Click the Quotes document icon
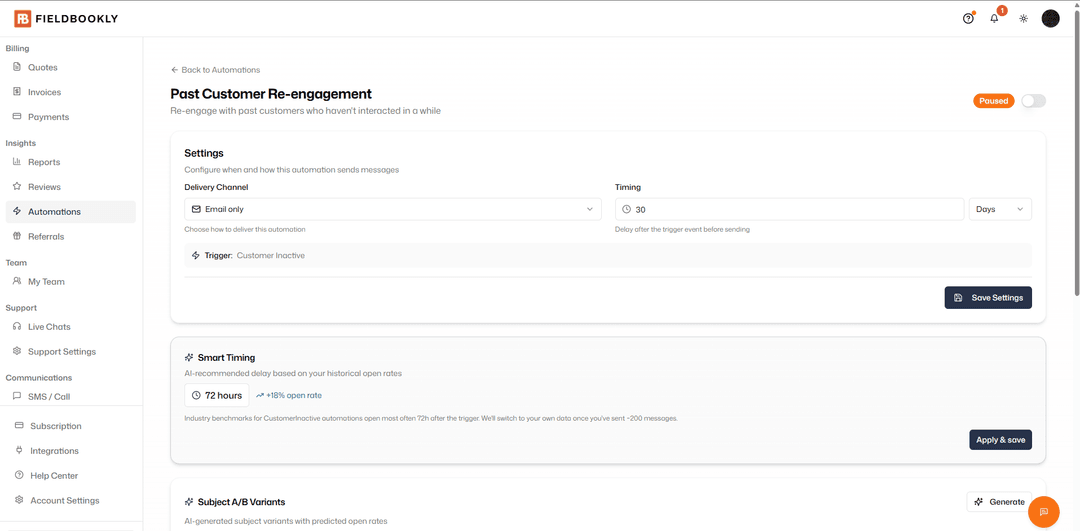The height and width of the screenshot is (531, 1080). tap(17, 67)
